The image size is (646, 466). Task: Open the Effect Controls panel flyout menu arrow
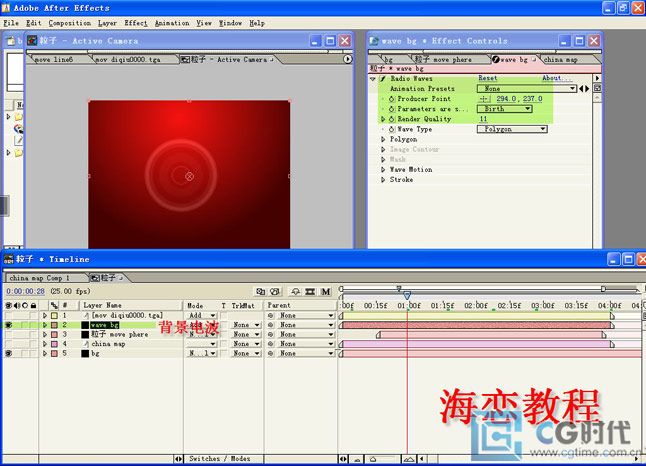tap(597, 78)
